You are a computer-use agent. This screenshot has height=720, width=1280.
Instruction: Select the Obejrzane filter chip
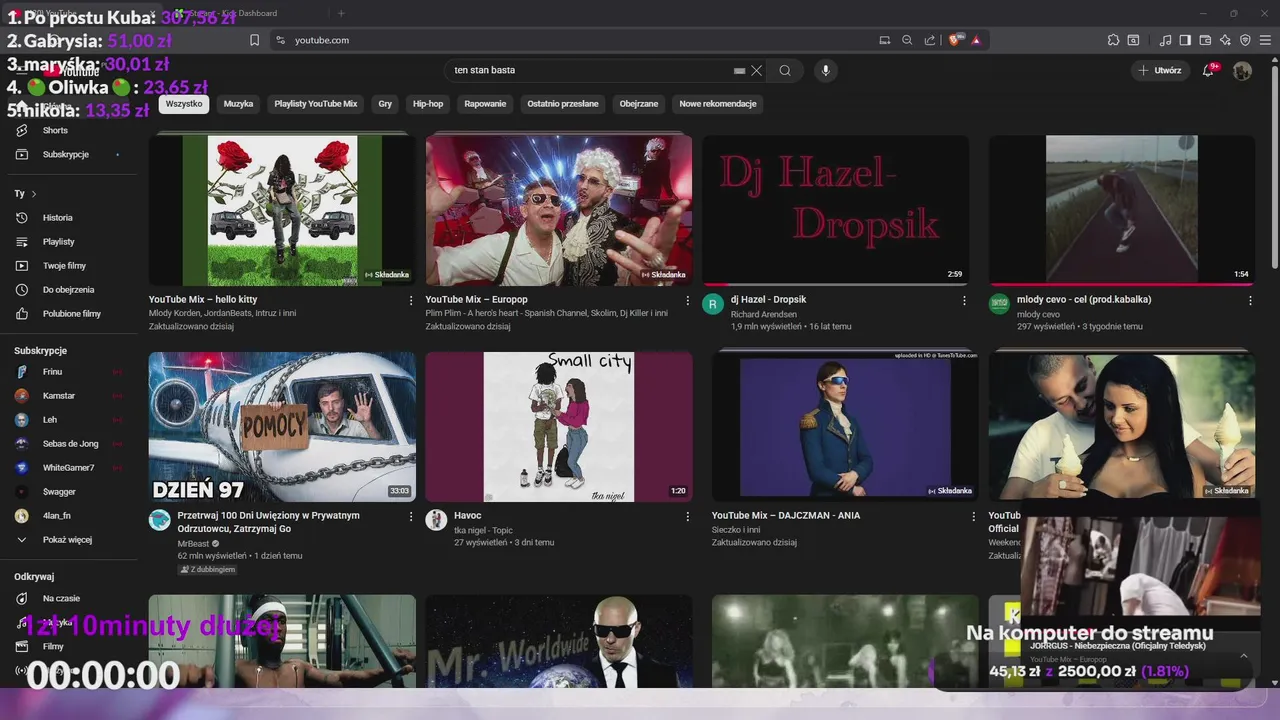639,104
